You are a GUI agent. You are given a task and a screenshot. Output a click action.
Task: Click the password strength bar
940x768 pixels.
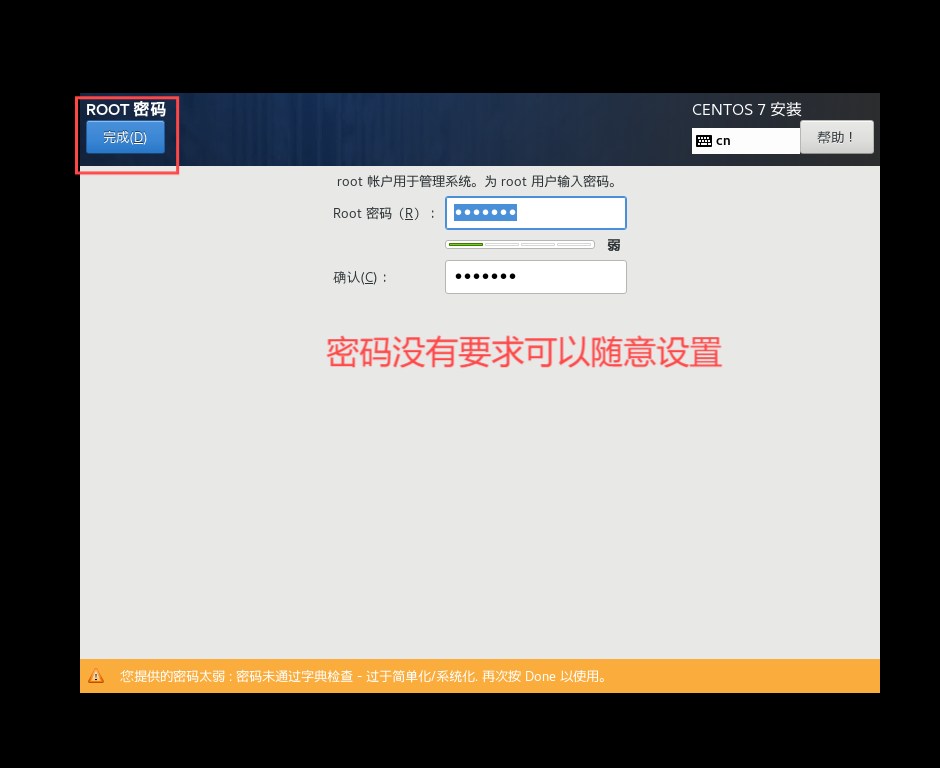point(520,245)
